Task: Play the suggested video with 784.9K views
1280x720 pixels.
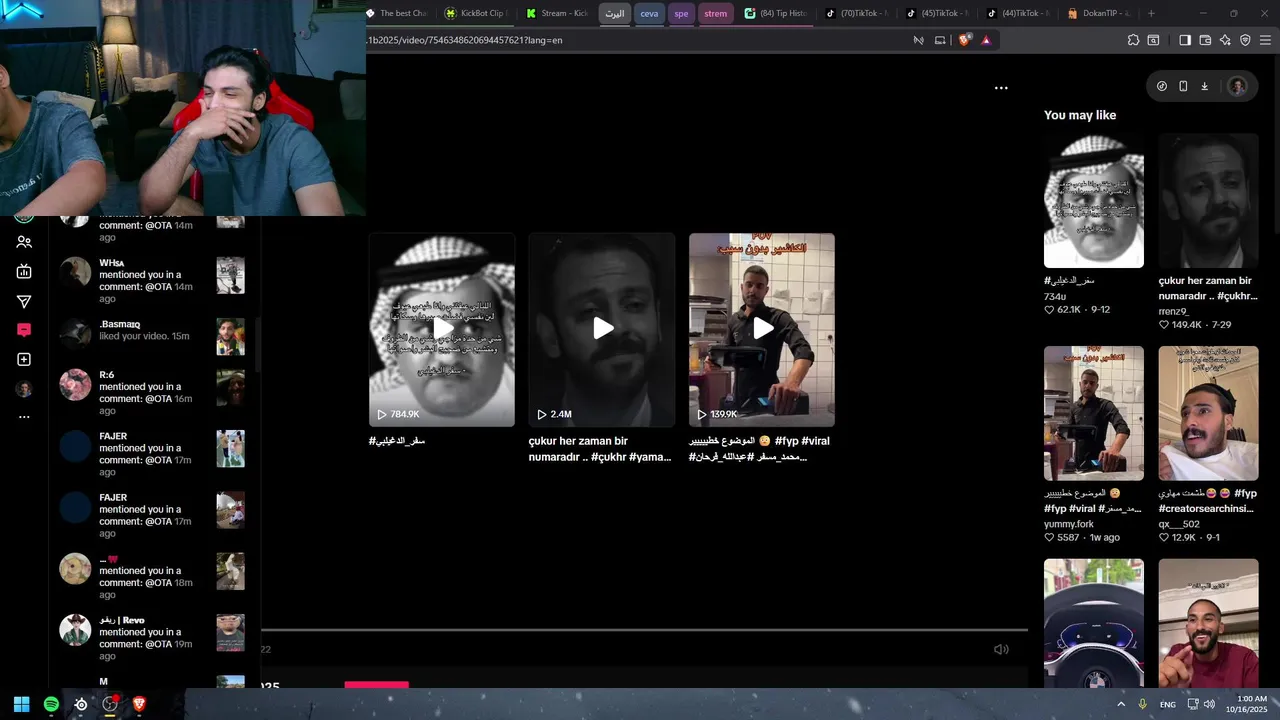Action: coord(442,330)
